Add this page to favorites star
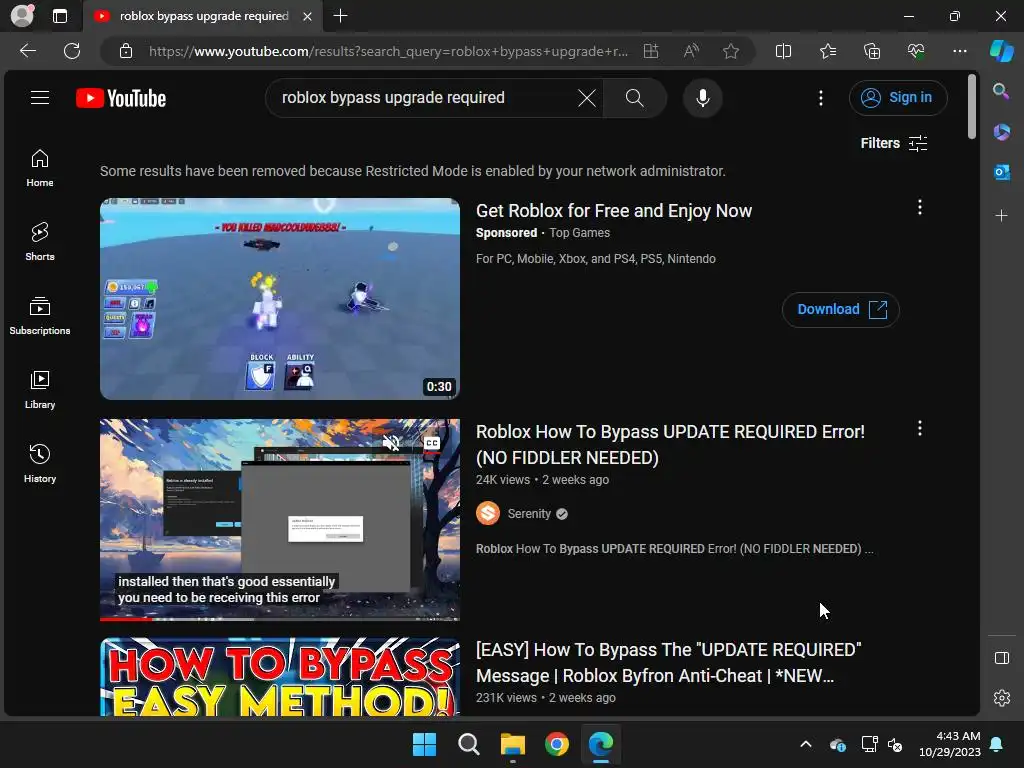 [731, 51]
